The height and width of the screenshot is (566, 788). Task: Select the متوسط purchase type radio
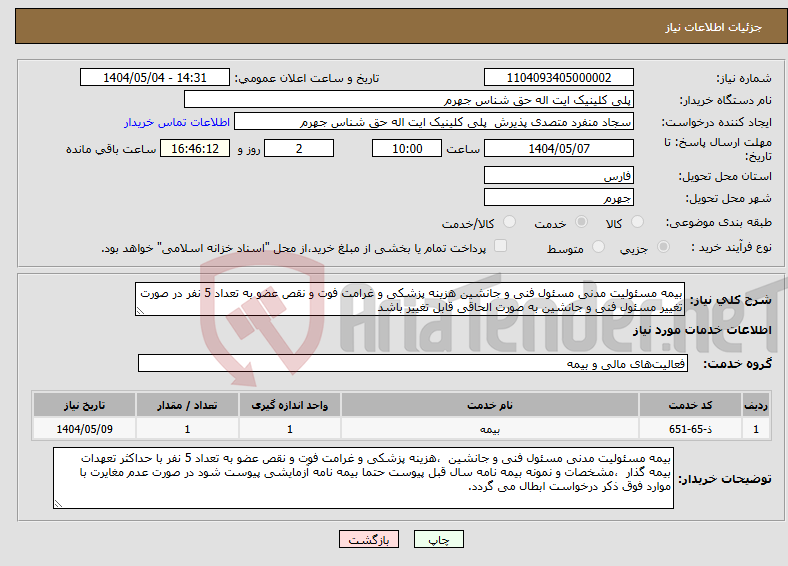[598, 247]
